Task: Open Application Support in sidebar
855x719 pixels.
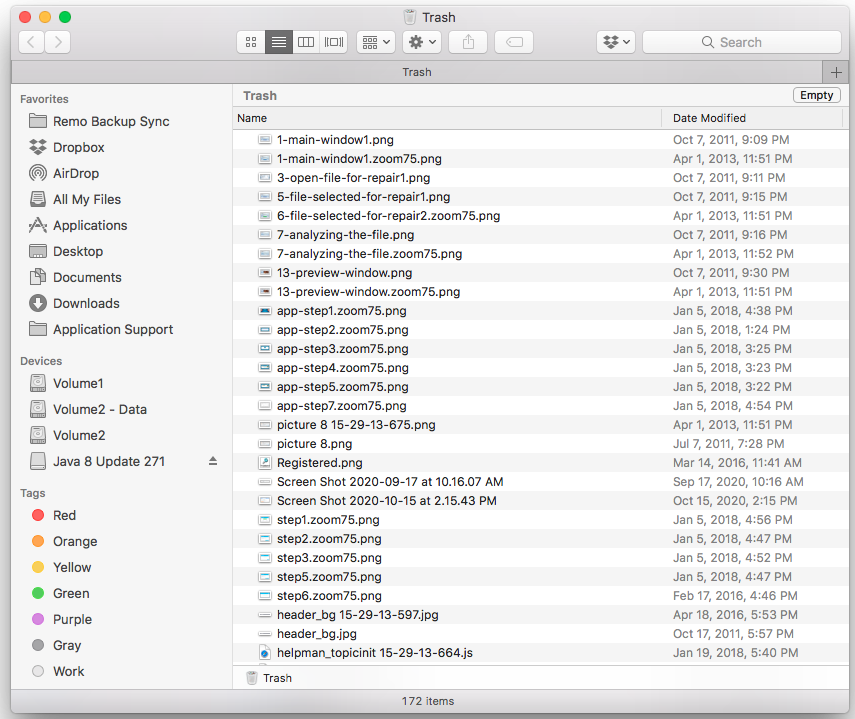Action: coord(113,329)
